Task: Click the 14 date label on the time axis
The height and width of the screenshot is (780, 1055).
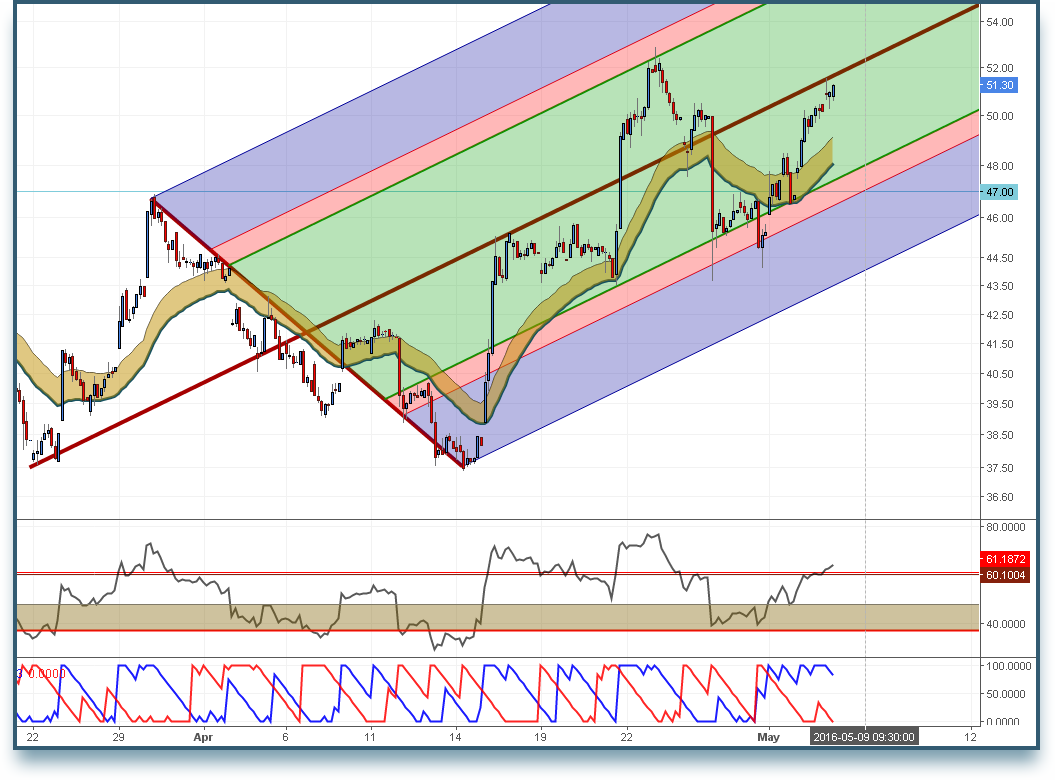Action: click(x=456, y=737)
